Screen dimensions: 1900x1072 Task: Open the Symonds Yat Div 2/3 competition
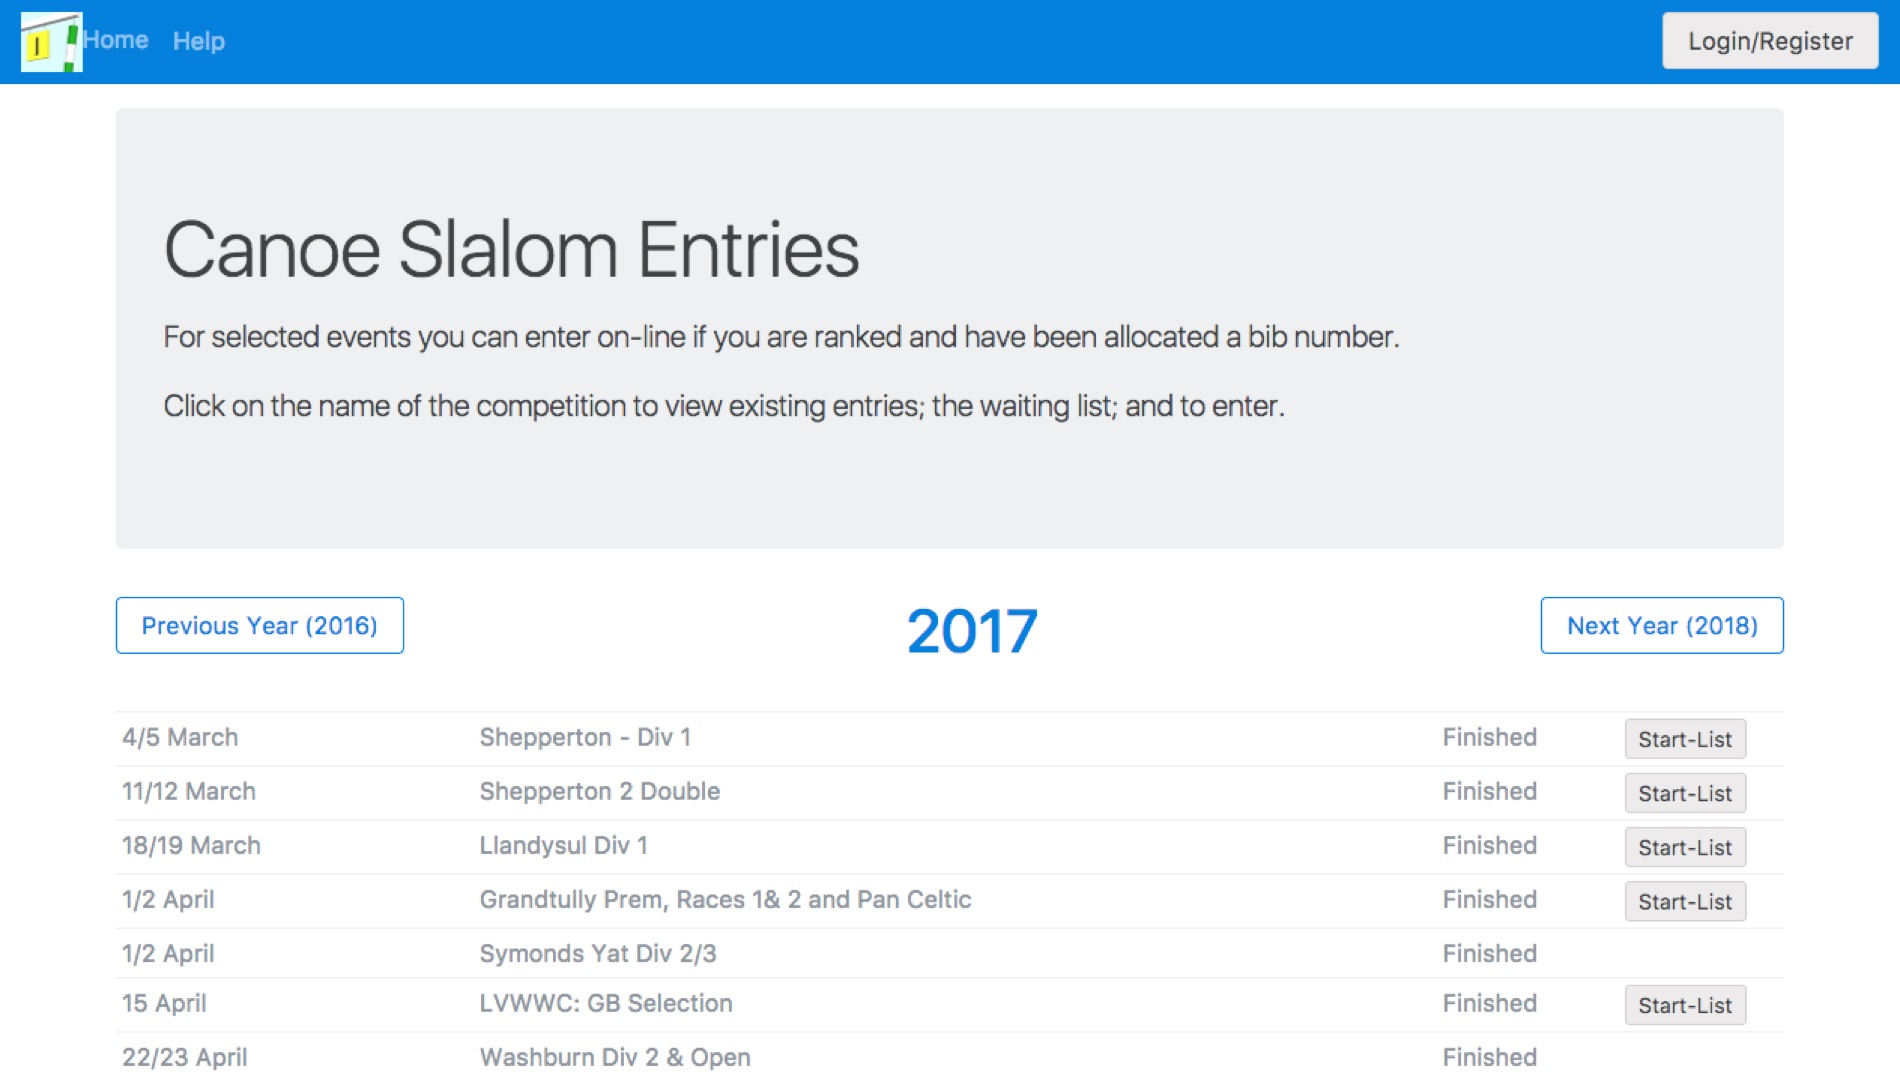pyautogui.click(x=598, y=954)
